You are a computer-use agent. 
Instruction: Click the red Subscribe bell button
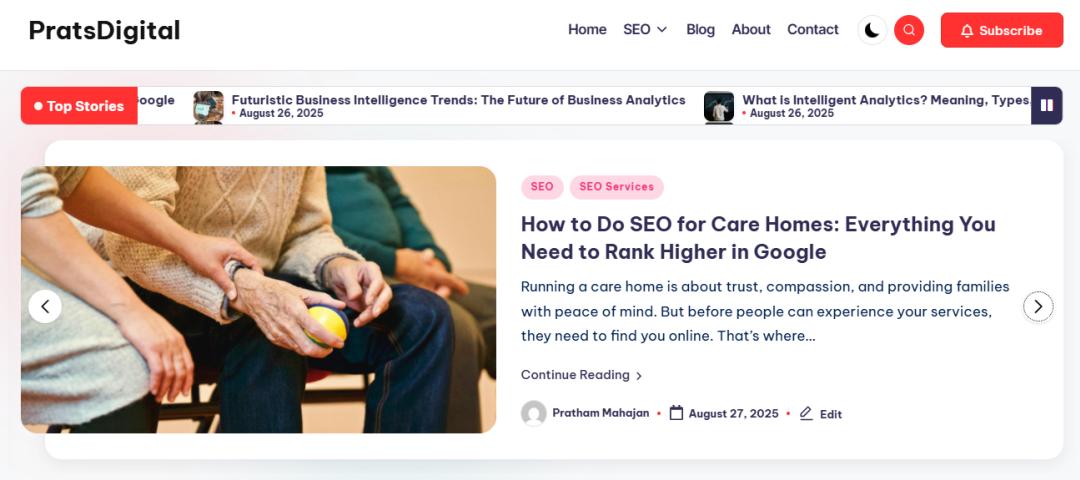coord(1001,30)
